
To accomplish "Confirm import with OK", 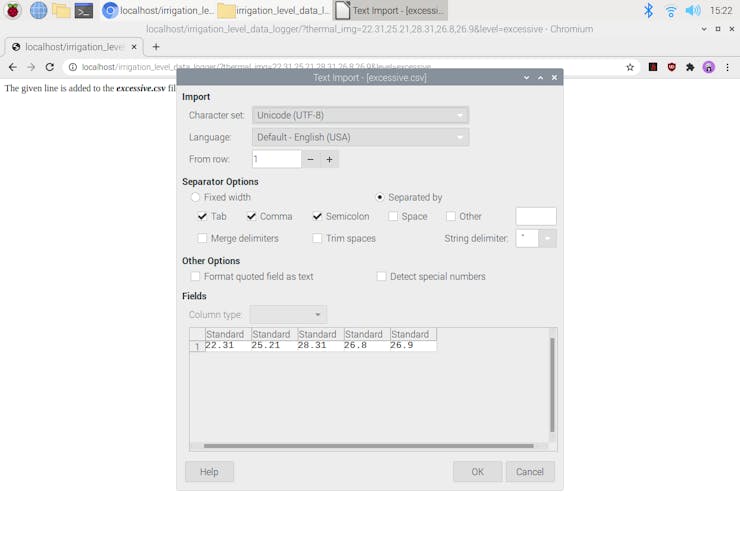I will click(478, 471).
